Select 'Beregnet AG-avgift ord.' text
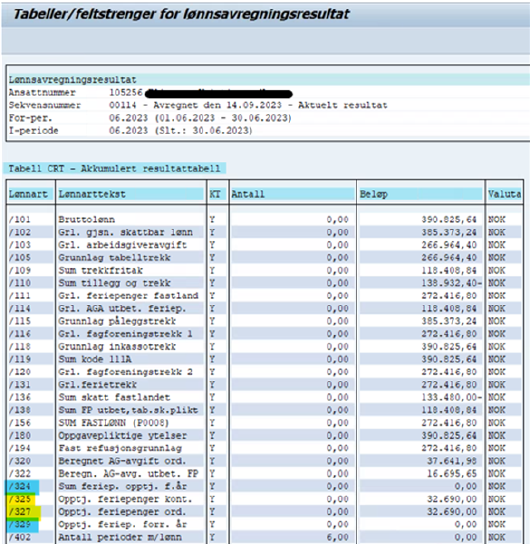The width and height of the screenshot is (530, 544). click(x=122, y=461)
